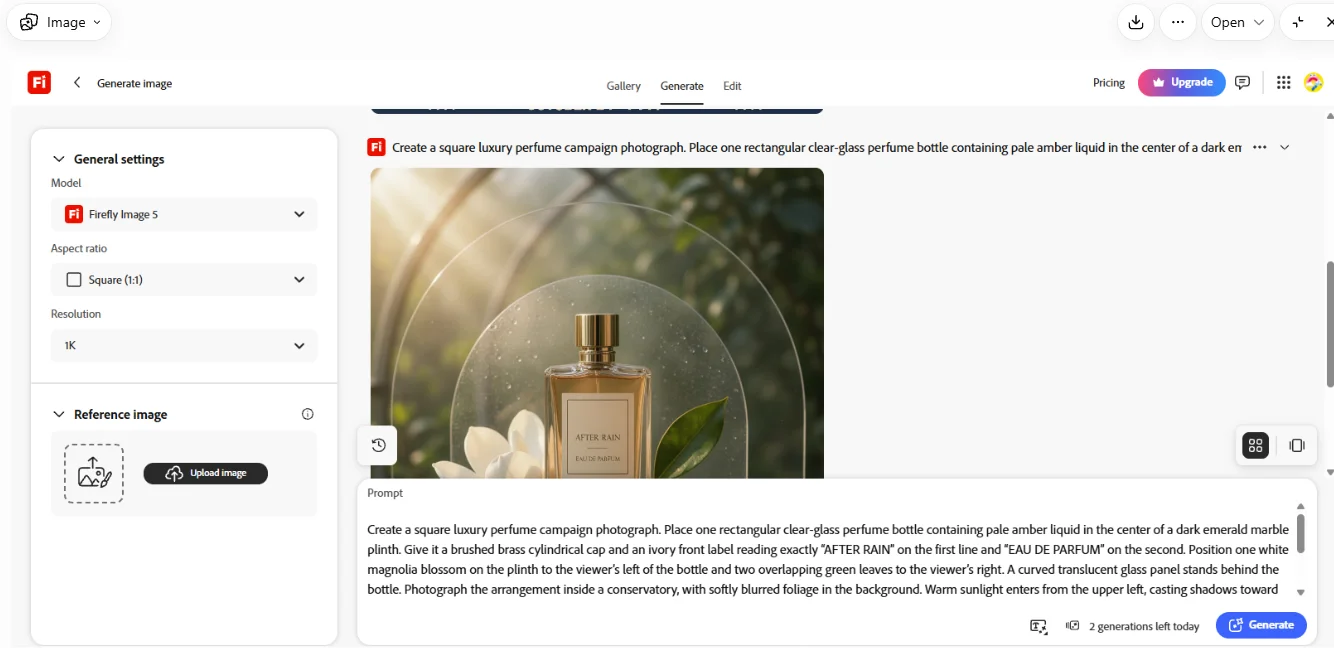Click the Resolution label
Image resolution: width=1334 pixels, height=648 pixels.
76,314
